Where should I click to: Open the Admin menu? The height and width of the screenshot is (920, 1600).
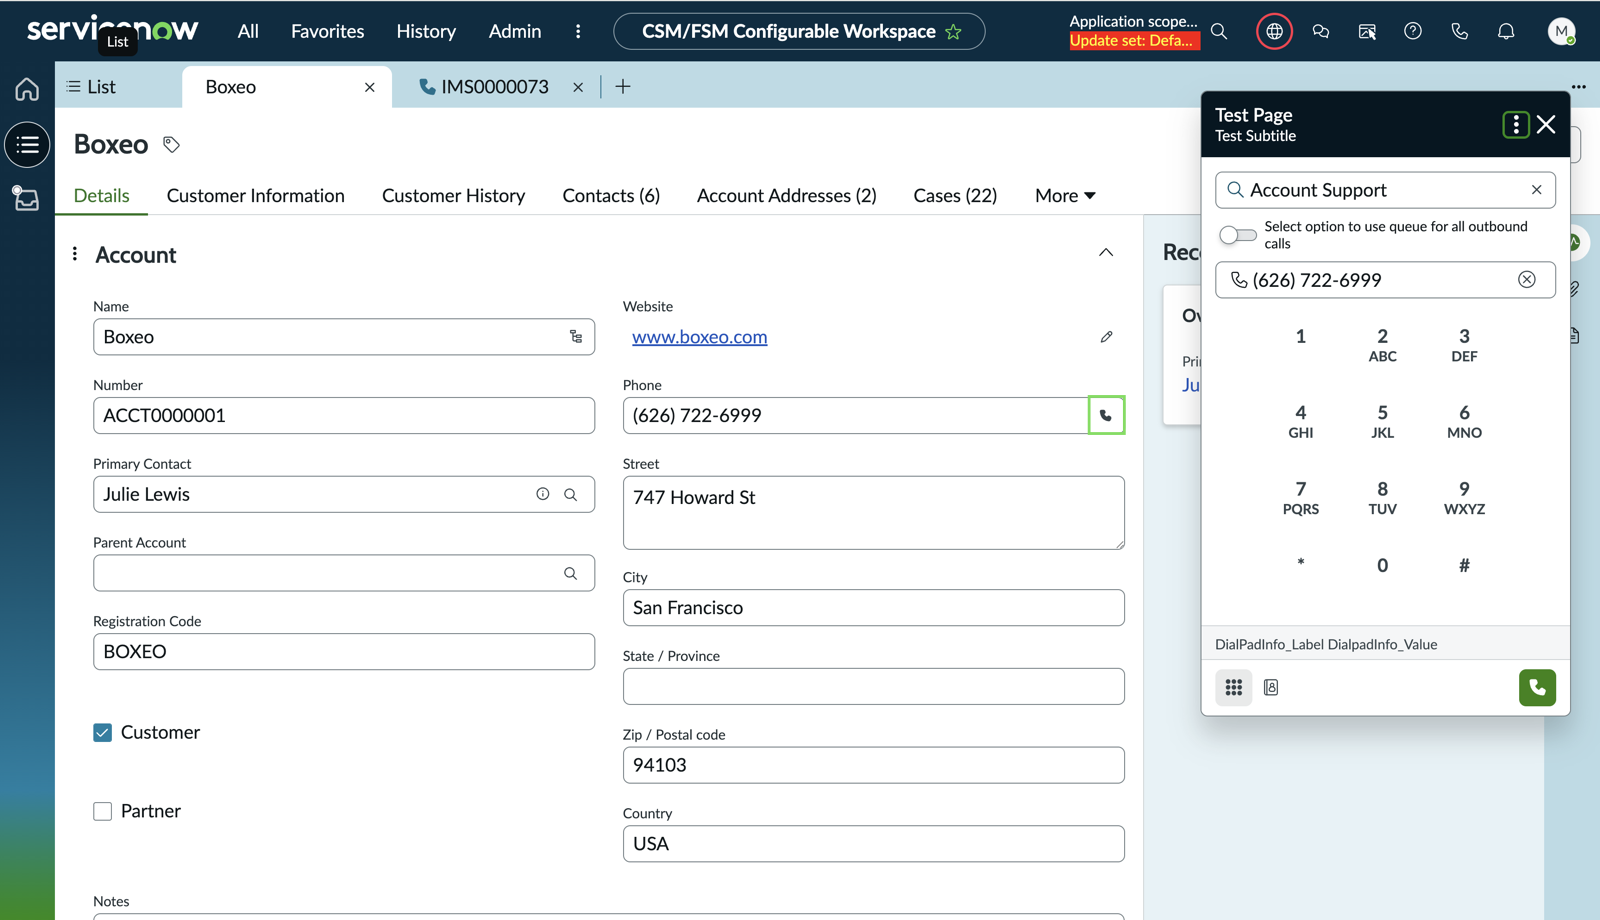(515, 32)
